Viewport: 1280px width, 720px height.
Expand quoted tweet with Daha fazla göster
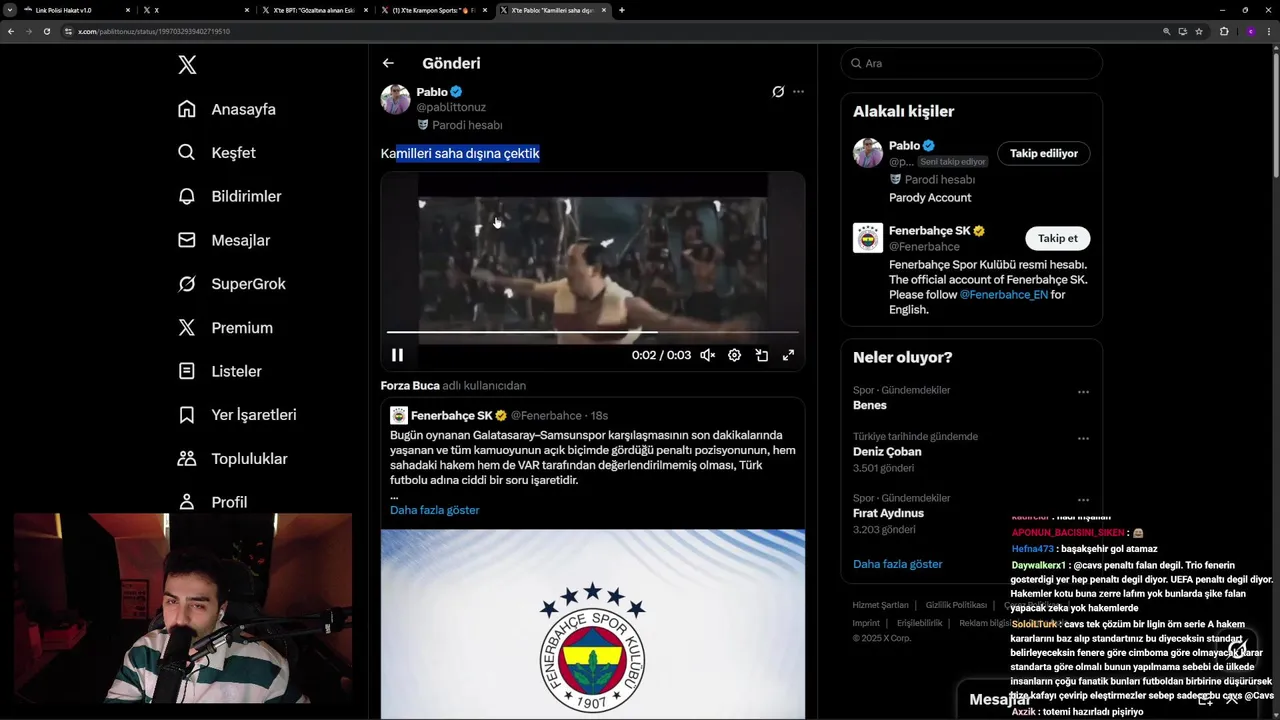pyautogui.click(x=435, y=510)
